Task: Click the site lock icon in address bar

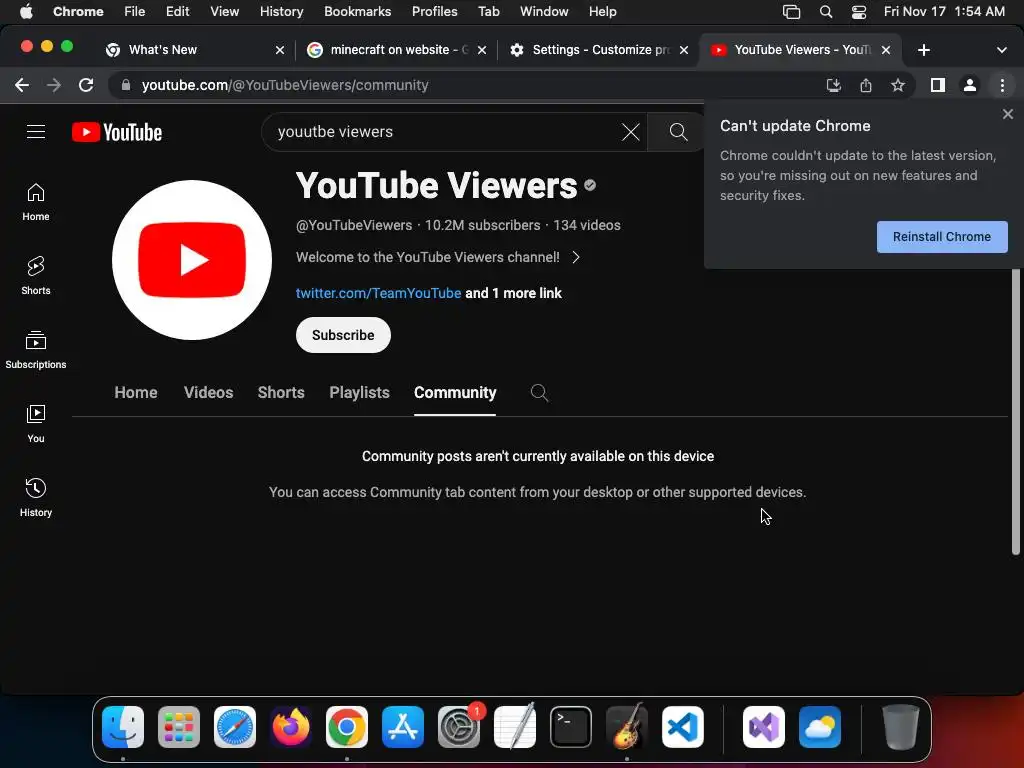Action: coord(126,85)
